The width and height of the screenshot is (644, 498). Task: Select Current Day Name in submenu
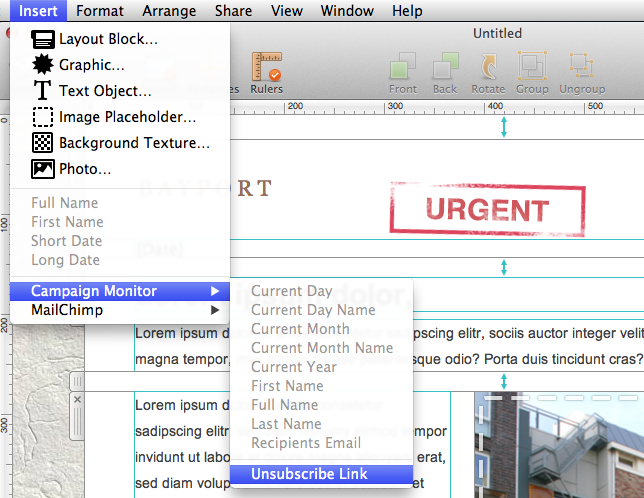click(322, 310)
